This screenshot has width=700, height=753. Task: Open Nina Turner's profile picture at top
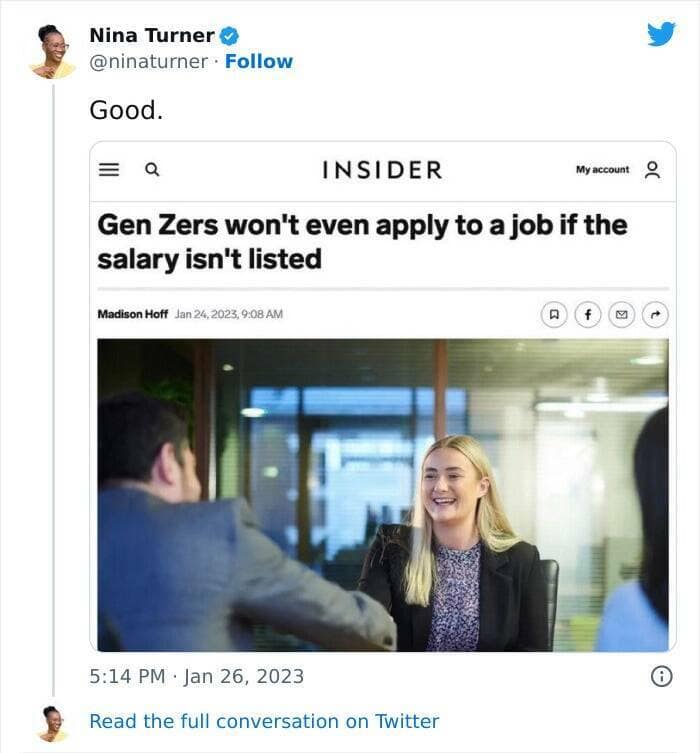[52, 49]
